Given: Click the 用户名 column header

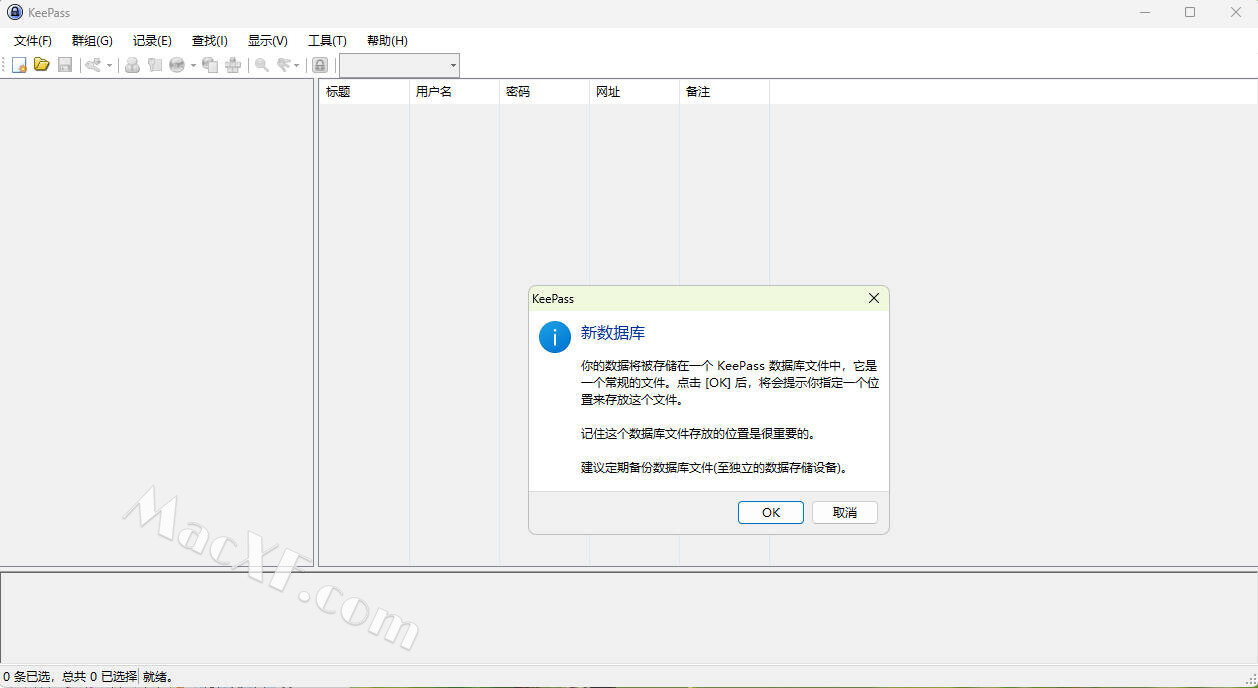Looking at the screenshot, I should 454,91.
